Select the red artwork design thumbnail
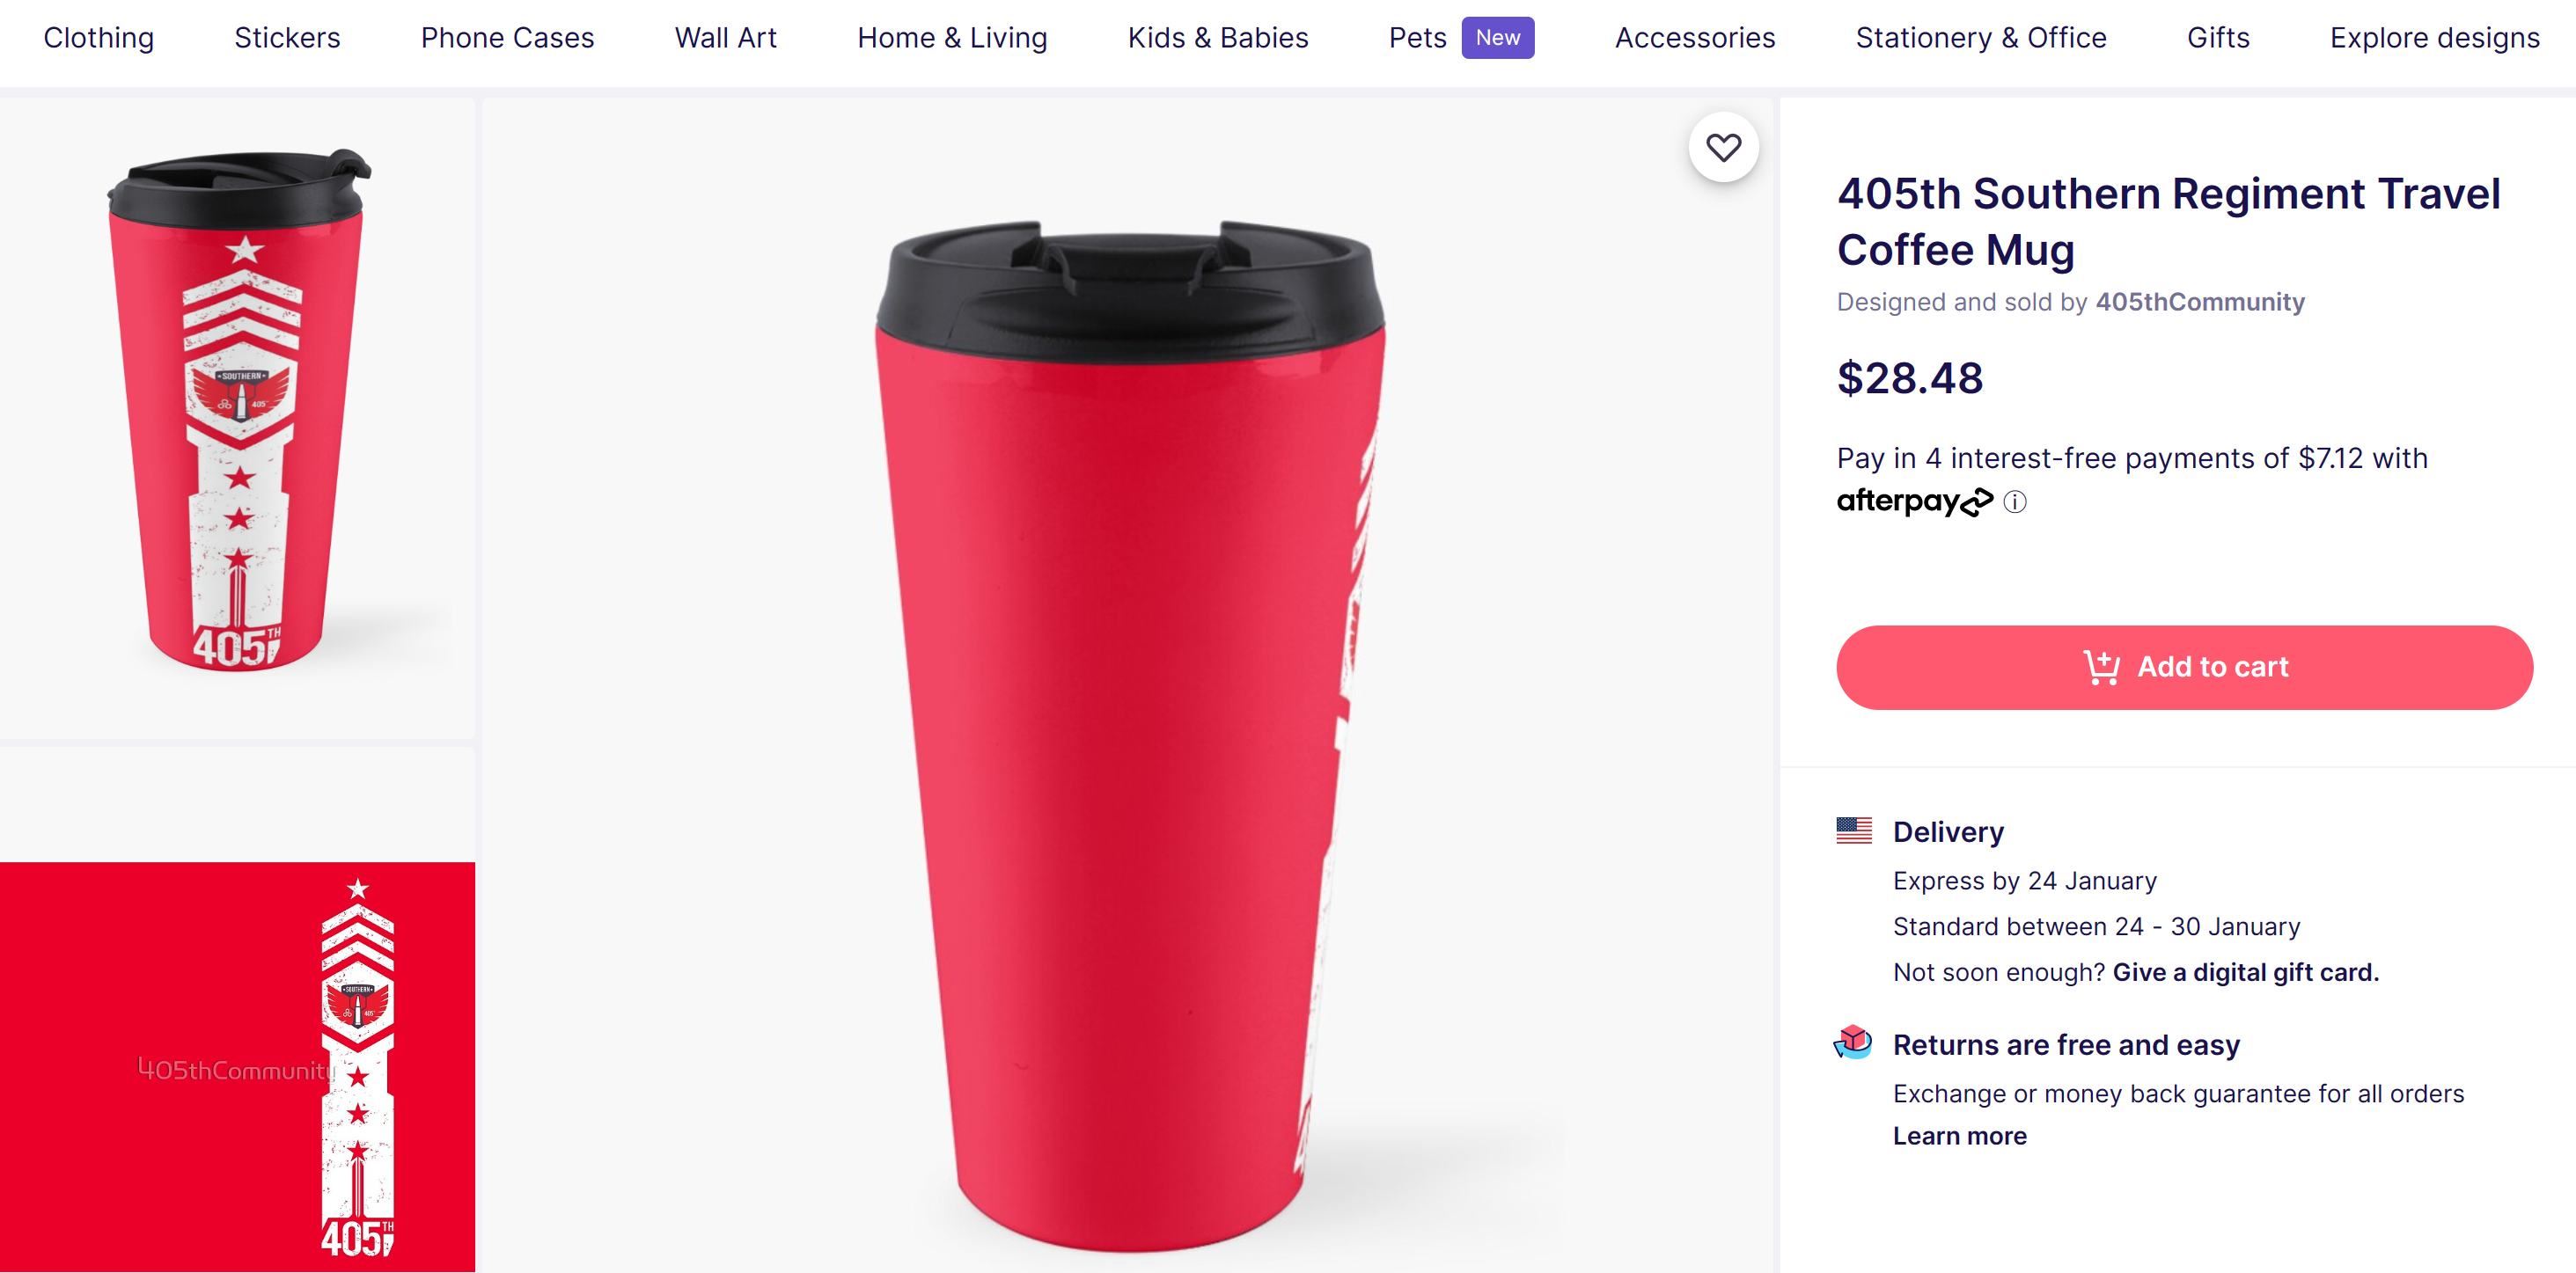The height and width of the screenshot is (1273, 2576). point(237,1066)
